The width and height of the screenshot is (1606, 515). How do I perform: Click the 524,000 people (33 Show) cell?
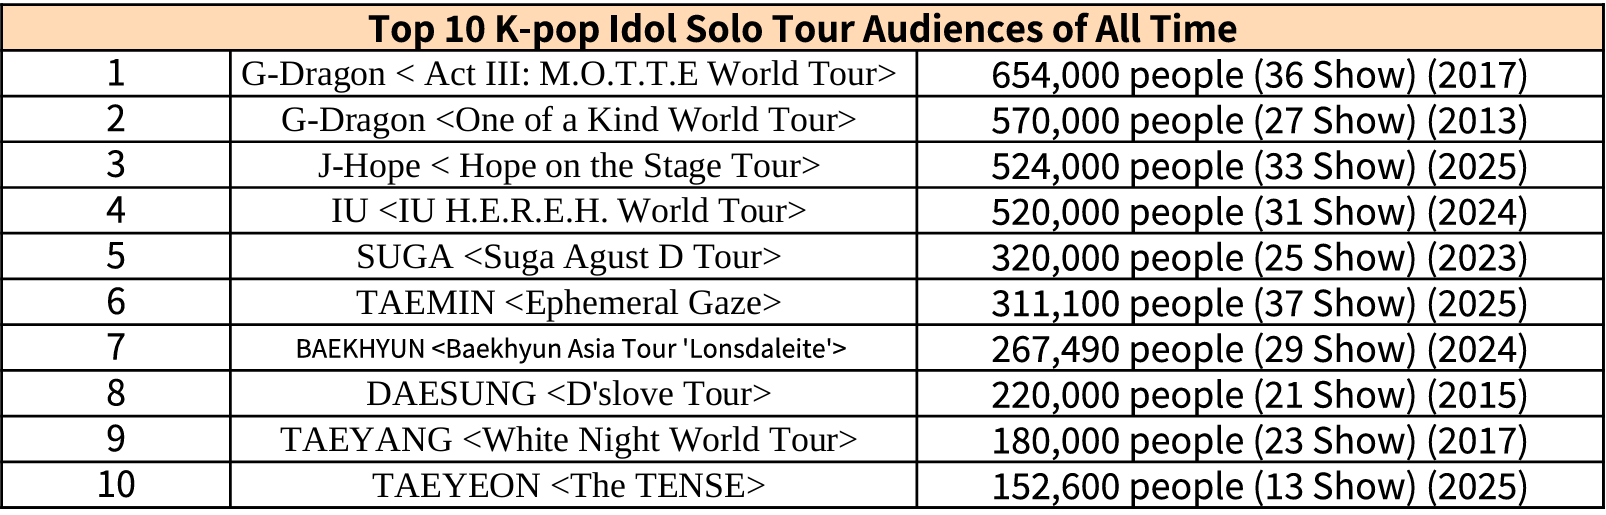[x=1259, y=166]
